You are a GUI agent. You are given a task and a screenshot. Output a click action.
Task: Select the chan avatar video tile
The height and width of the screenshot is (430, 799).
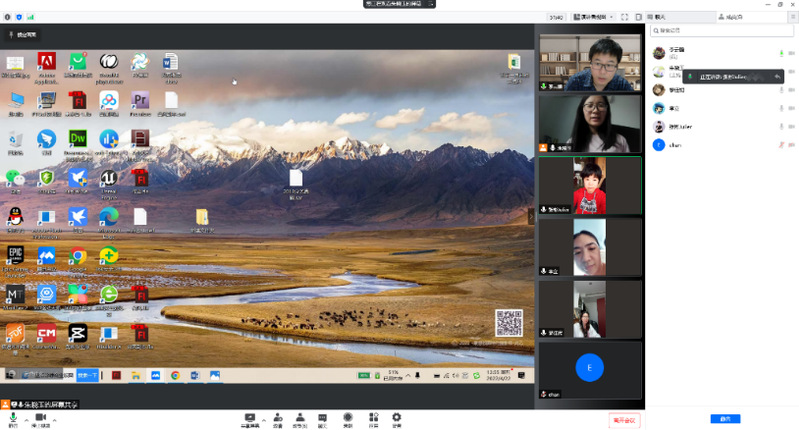pyautogui.click(x=590, y=370)
